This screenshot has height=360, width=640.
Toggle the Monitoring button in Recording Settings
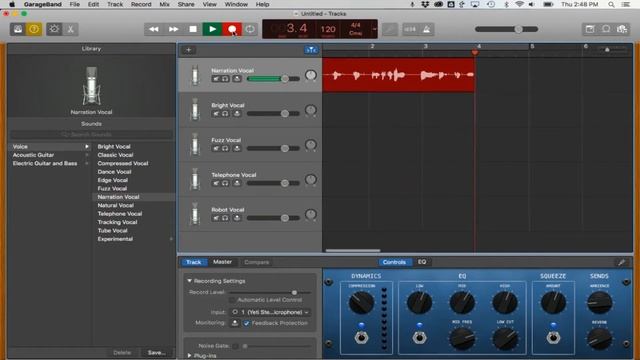coord(235,323)
